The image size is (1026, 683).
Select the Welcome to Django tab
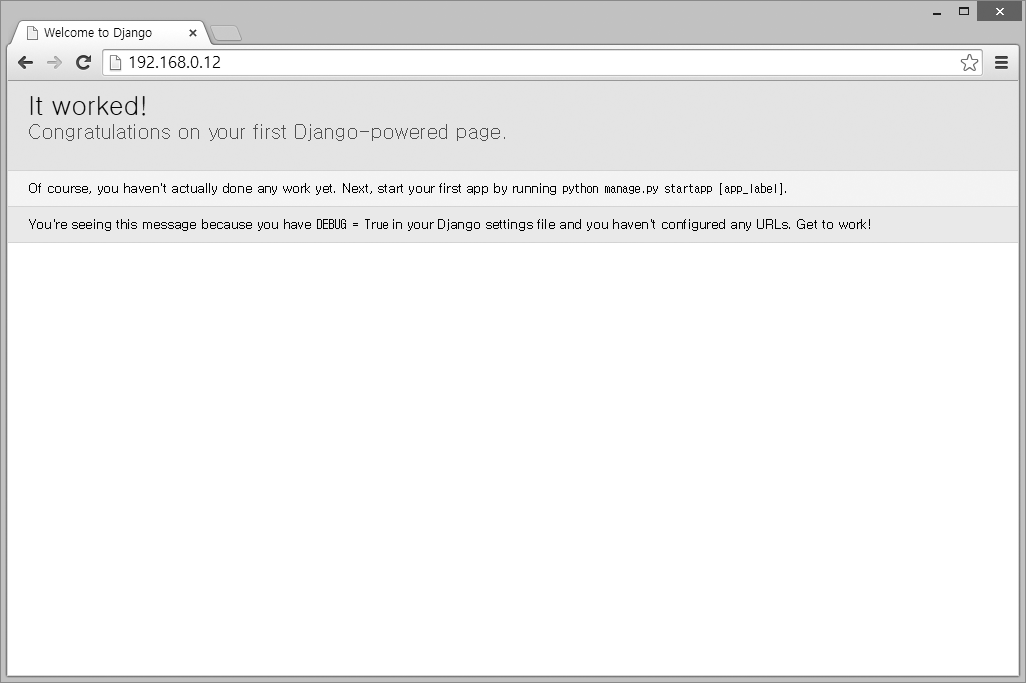pos(98,33)
